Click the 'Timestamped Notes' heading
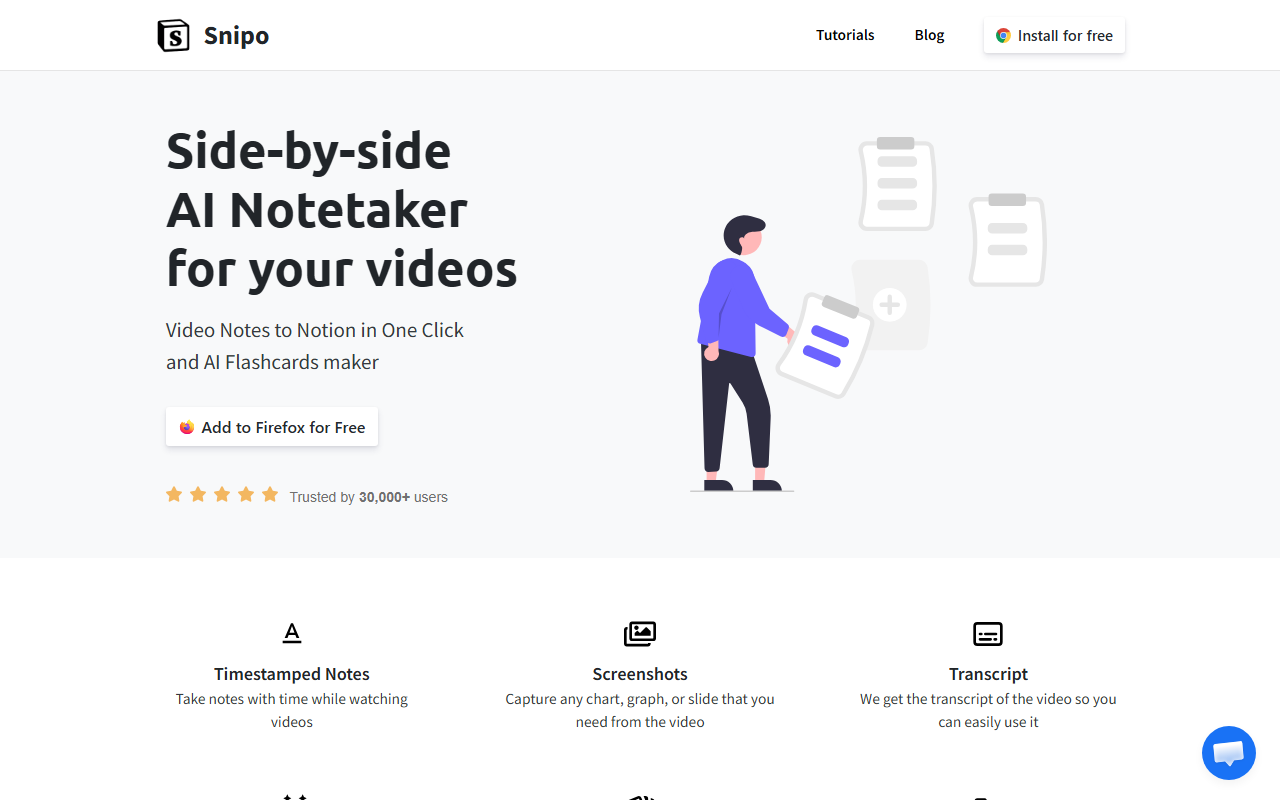The height and width of the screenshot is (800, 1280). click(x=292, y=674)
